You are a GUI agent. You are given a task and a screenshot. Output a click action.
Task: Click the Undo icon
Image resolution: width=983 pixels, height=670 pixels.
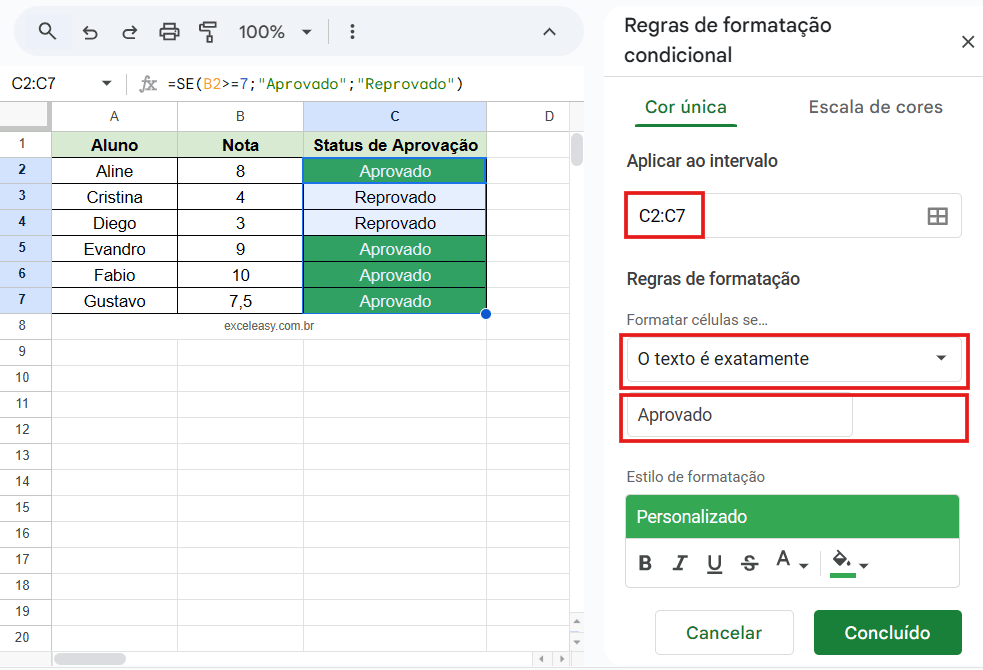(90, 31)
